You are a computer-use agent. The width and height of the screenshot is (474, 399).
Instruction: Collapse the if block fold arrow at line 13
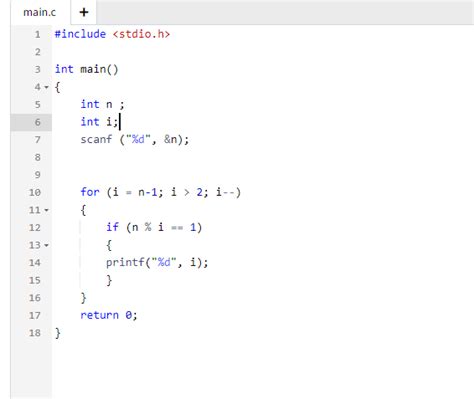[47, 245]
